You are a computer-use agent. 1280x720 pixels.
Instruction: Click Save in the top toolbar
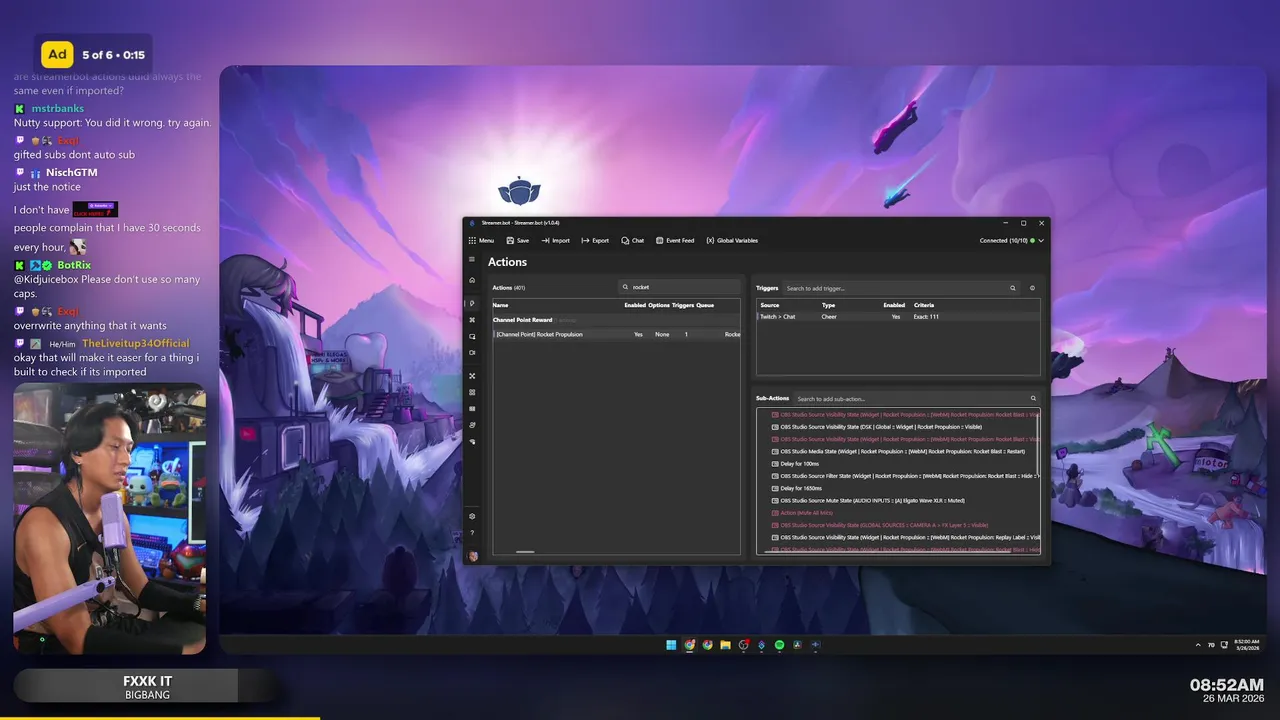(518, 240)
